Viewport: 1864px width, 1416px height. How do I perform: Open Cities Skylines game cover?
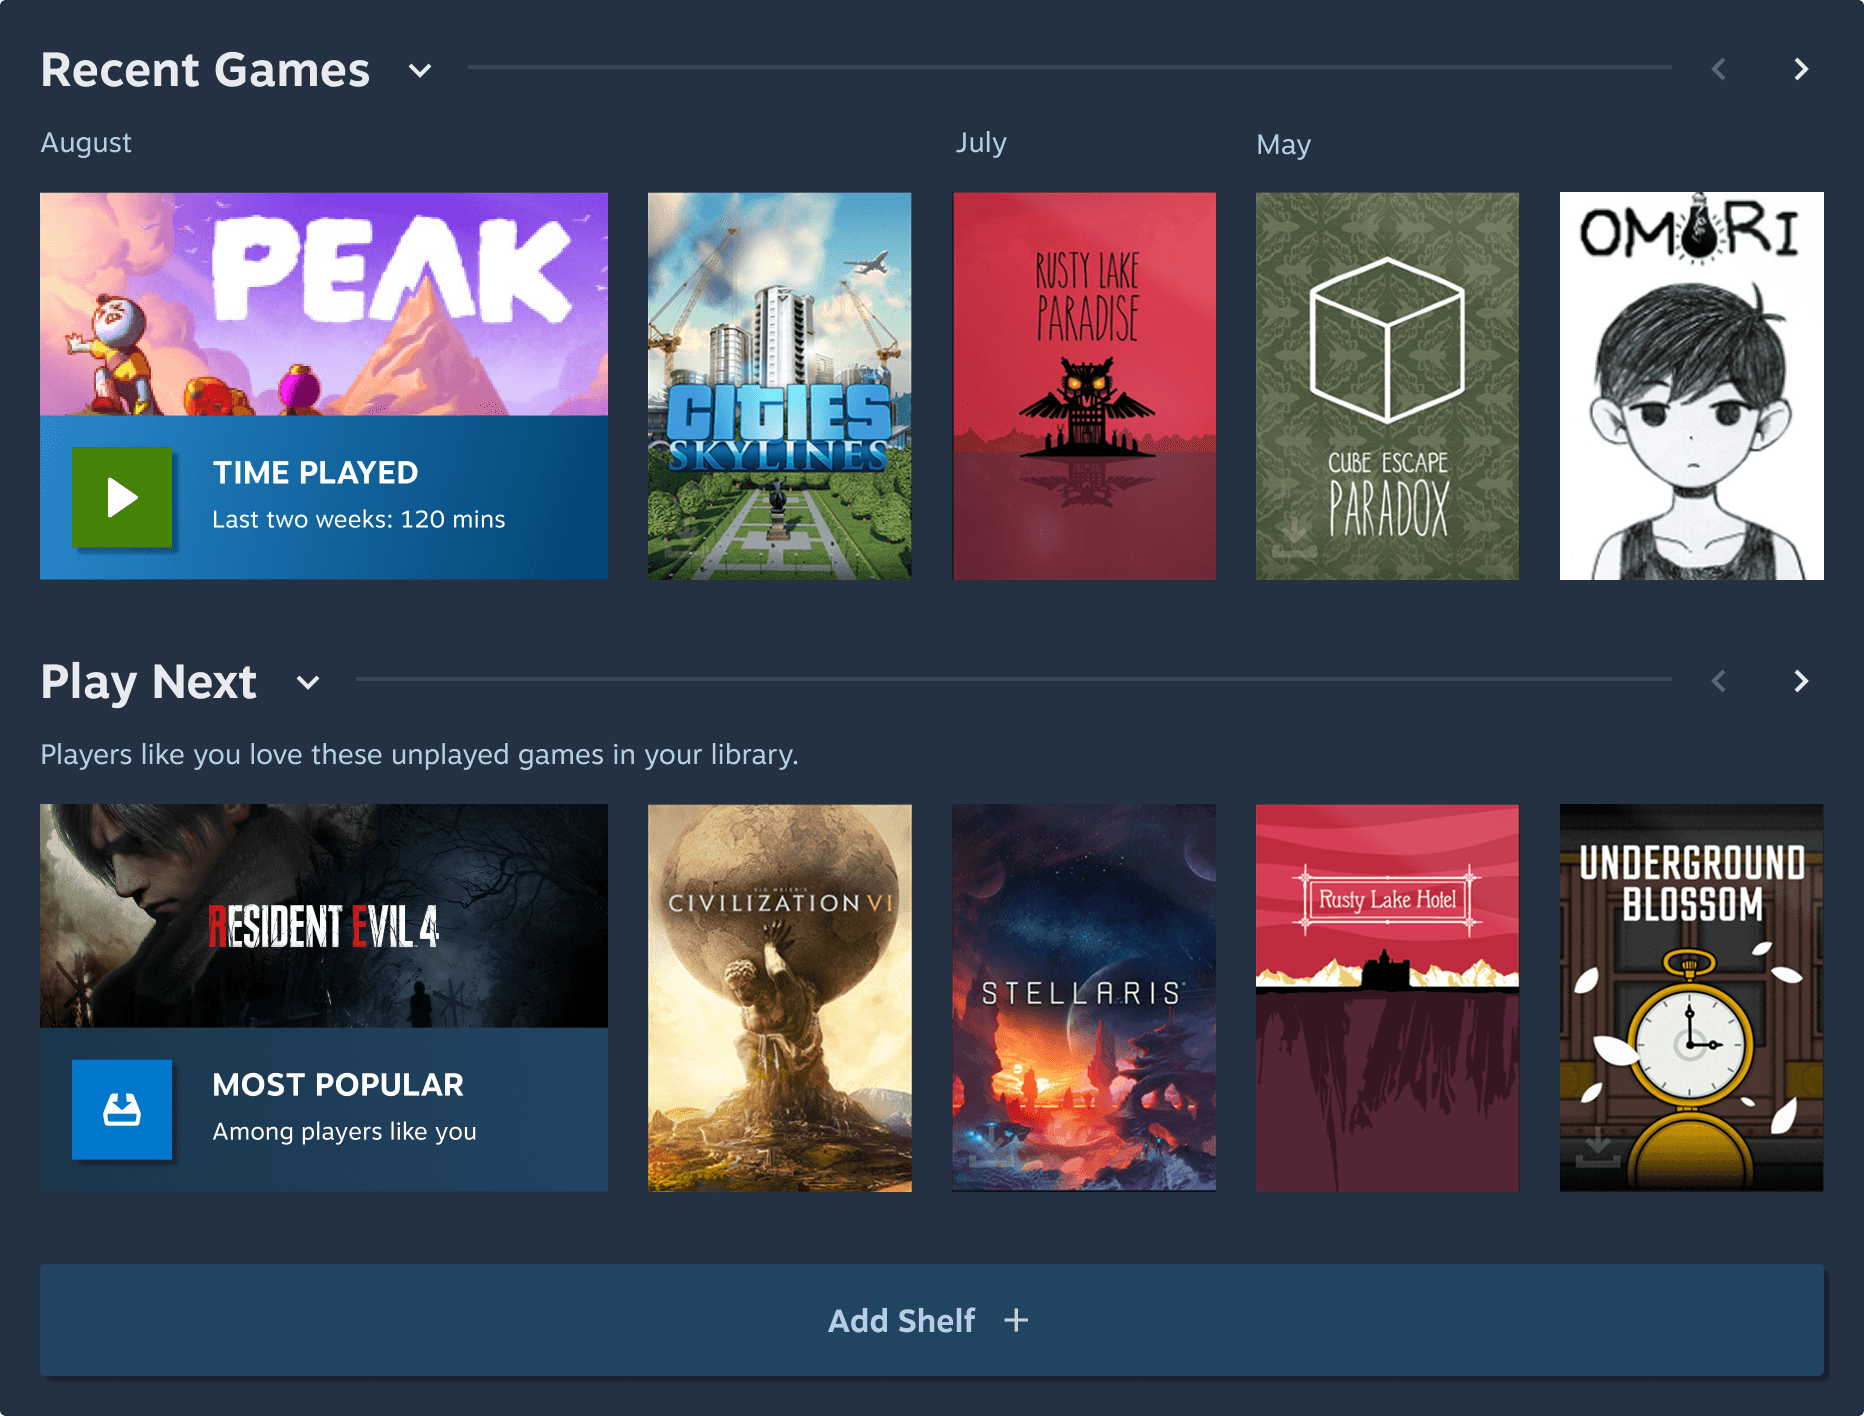tap(780, 386)
